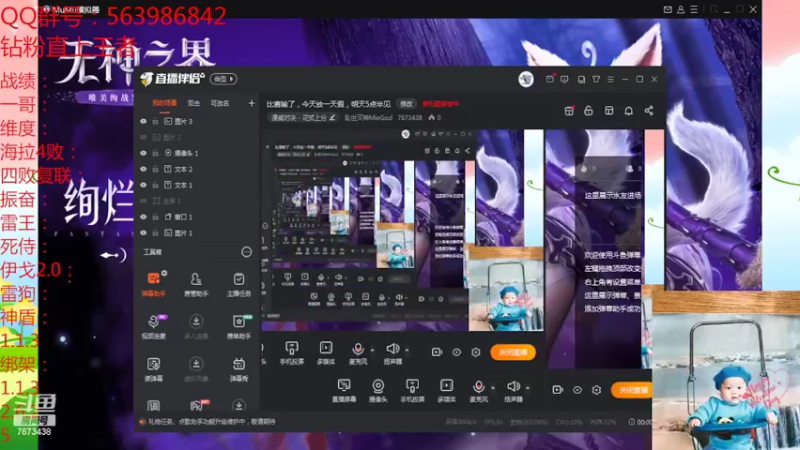Hide the 图片 1 layer

pos(143,233)
